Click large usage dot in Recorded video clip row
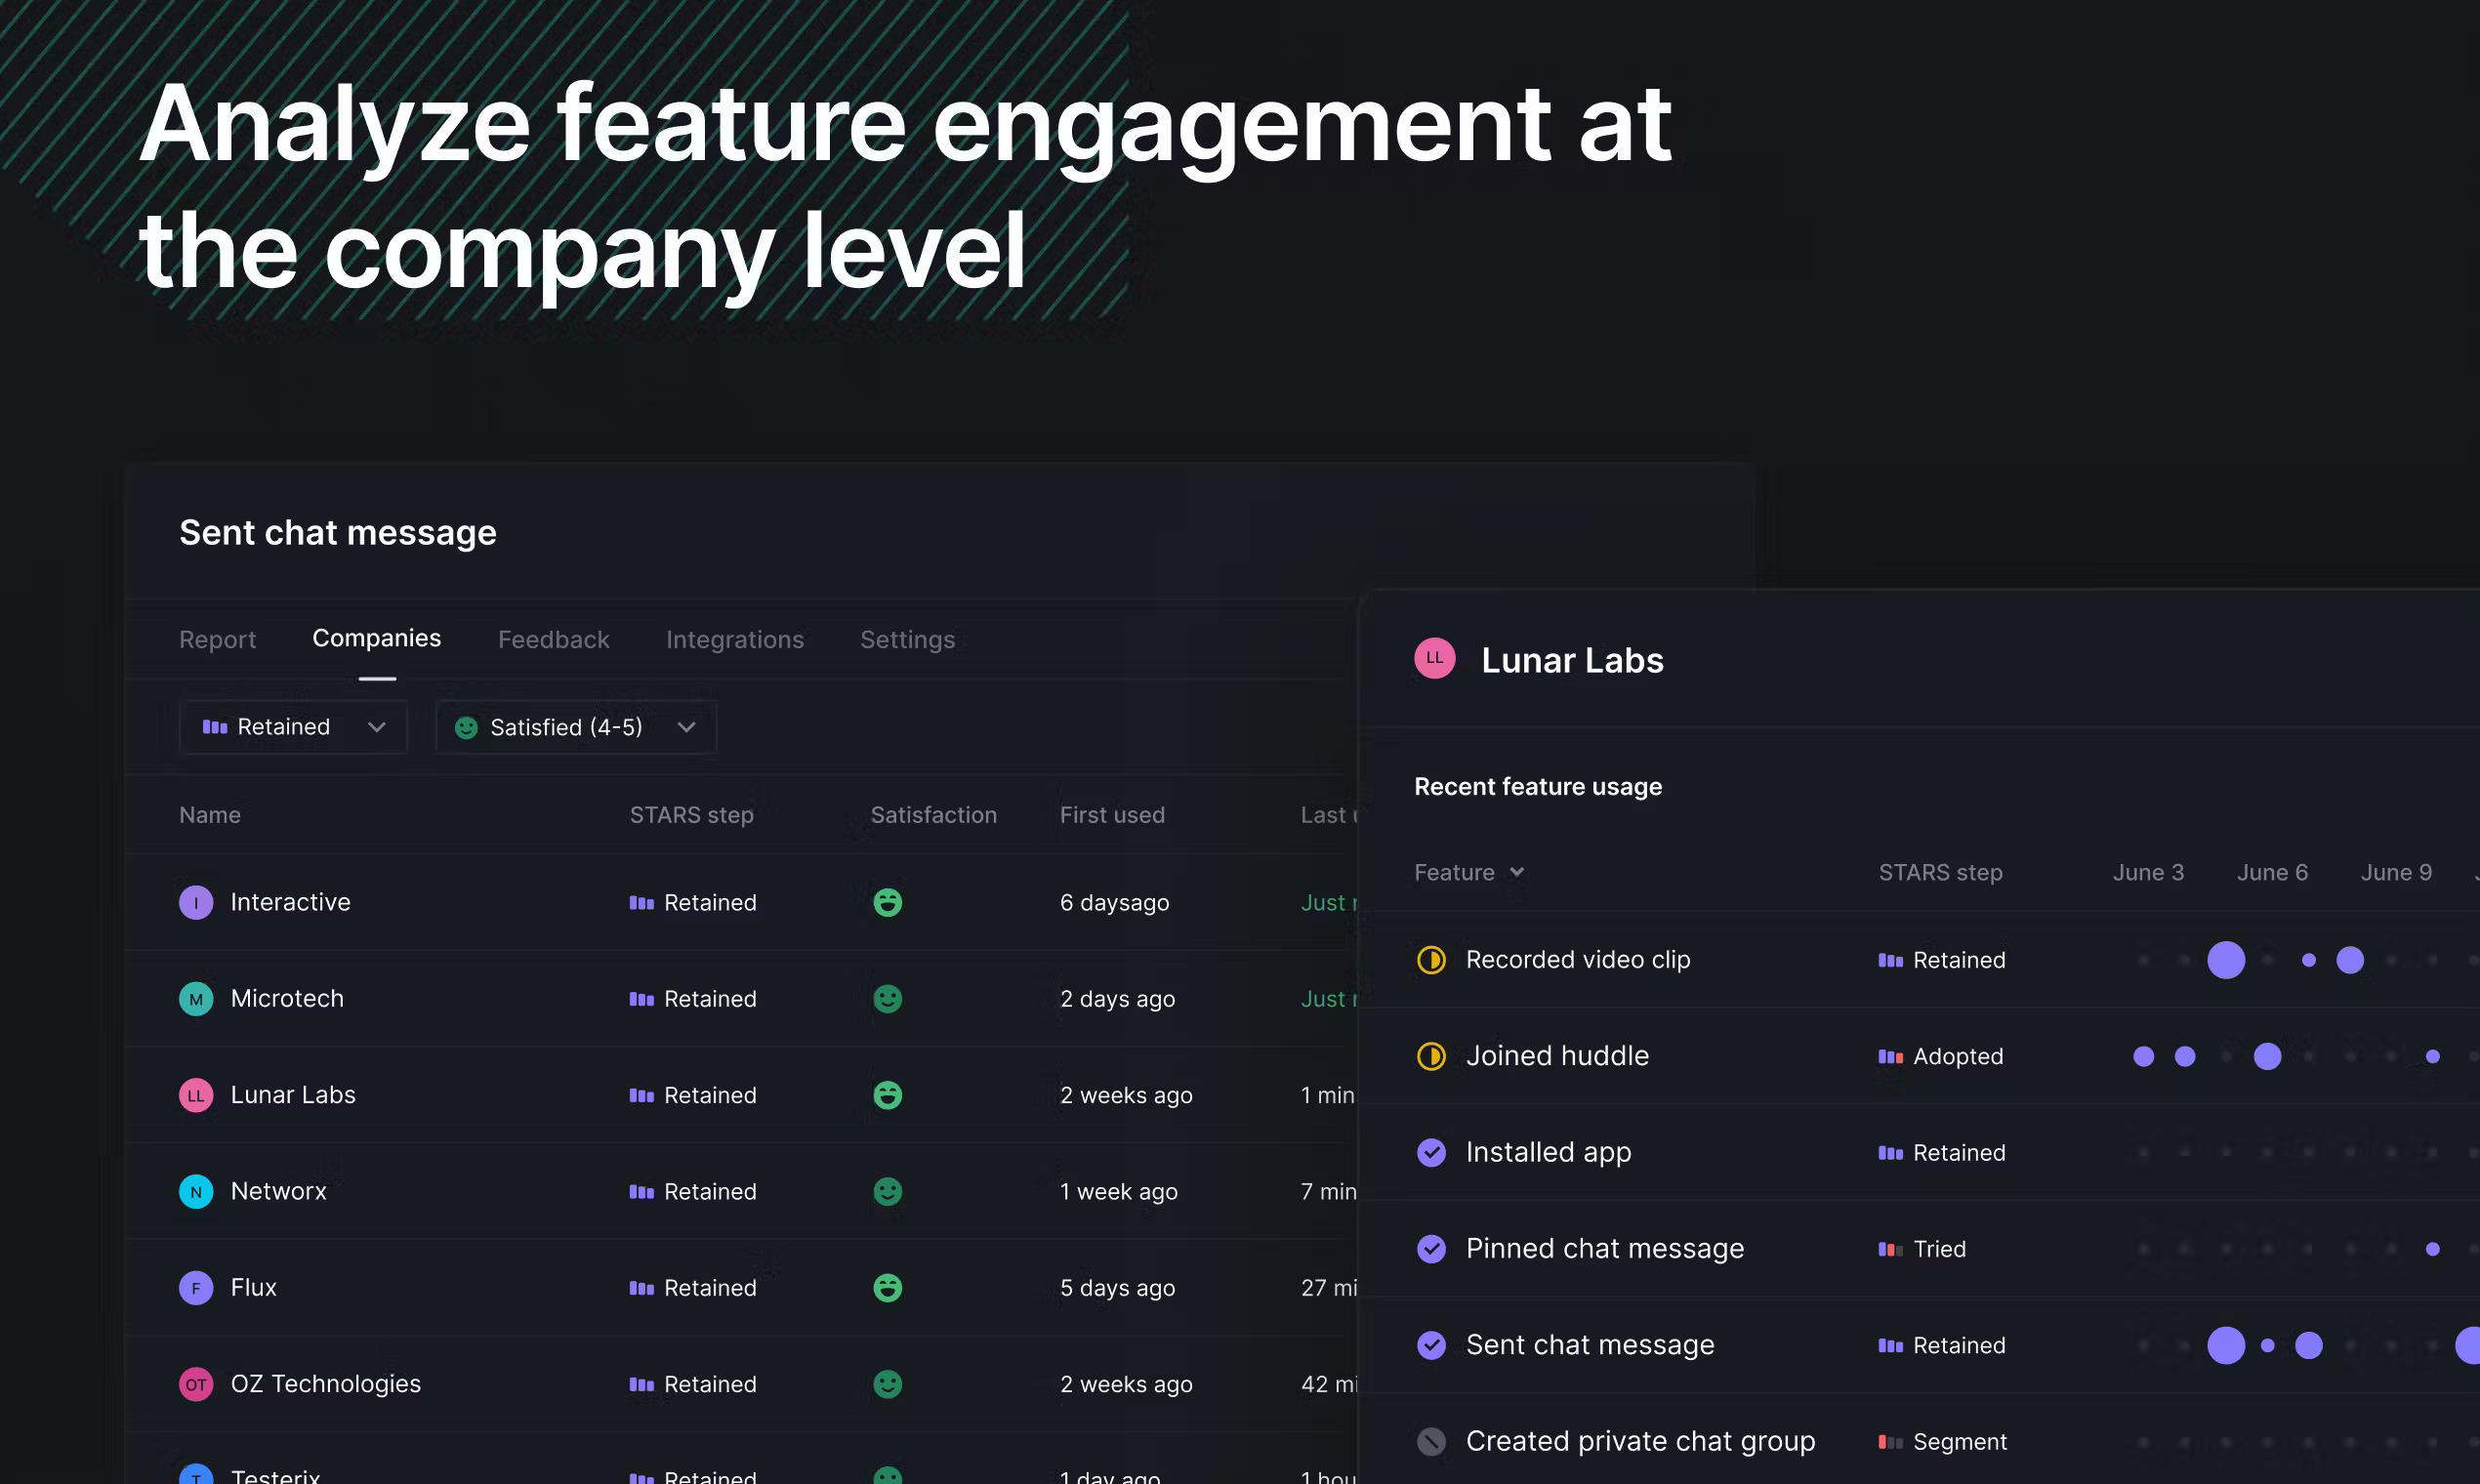2480x1484 pixels. tap(2225, 960)
